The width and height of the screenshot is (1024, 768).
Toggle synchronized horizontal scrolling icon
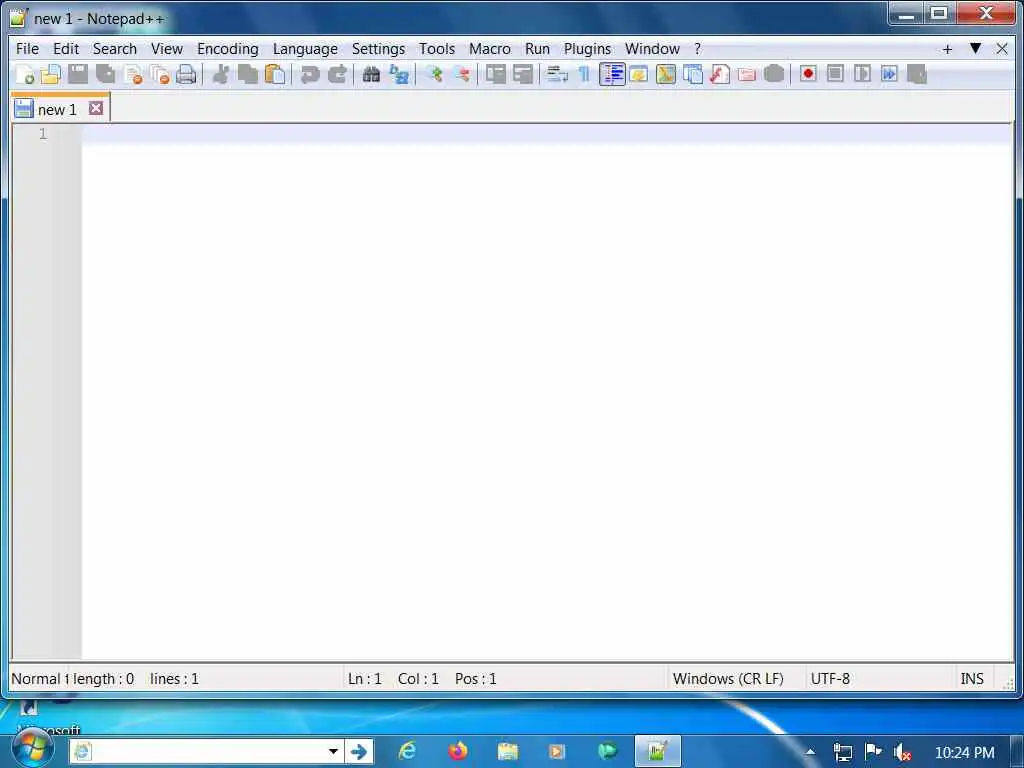[523, 74]
